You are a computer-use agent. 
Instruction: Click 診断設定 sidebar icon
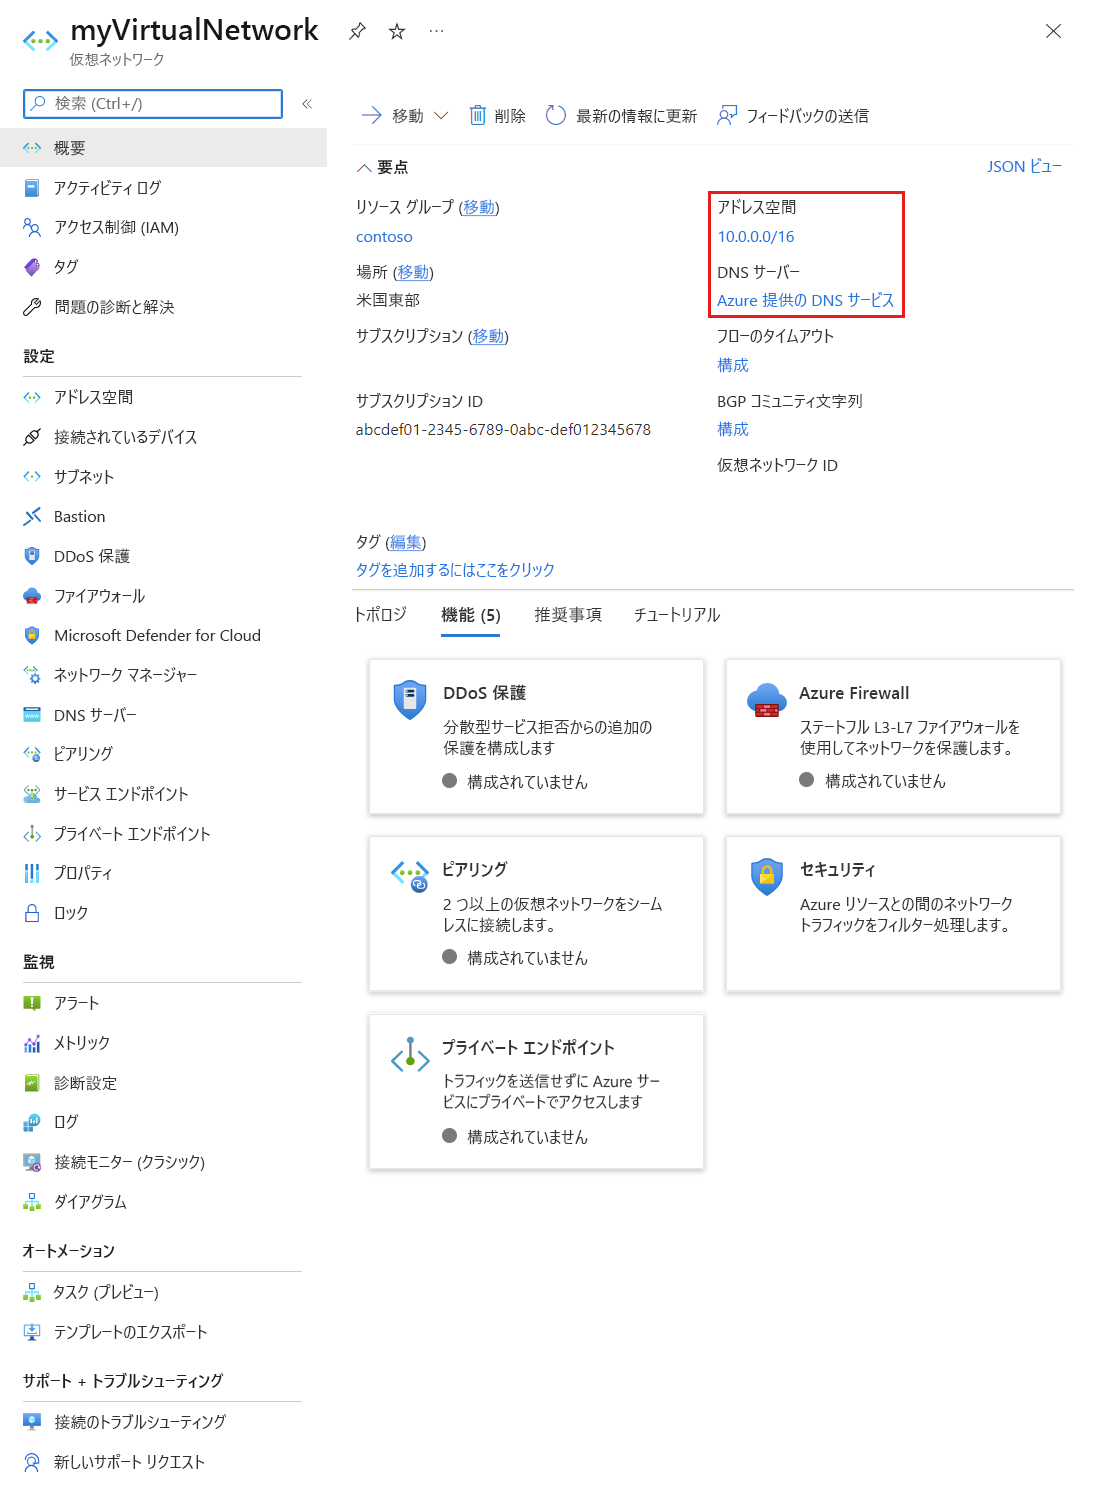coord(32,1083)
